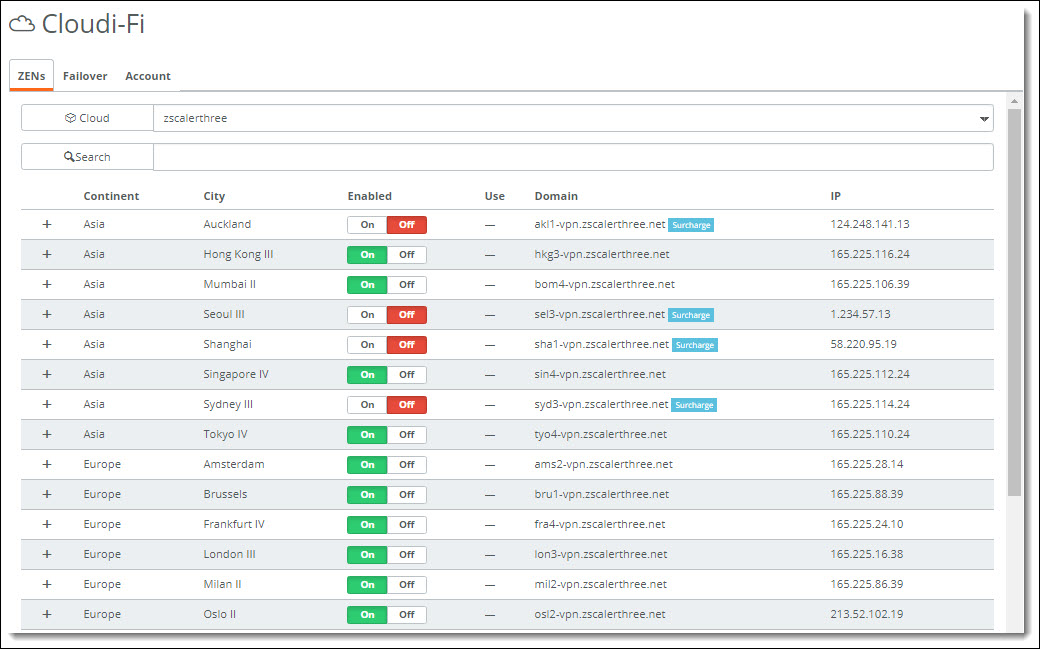The image size is (1040, 649).
Task: Expand the London III row
Action: (x=47, y=554)
